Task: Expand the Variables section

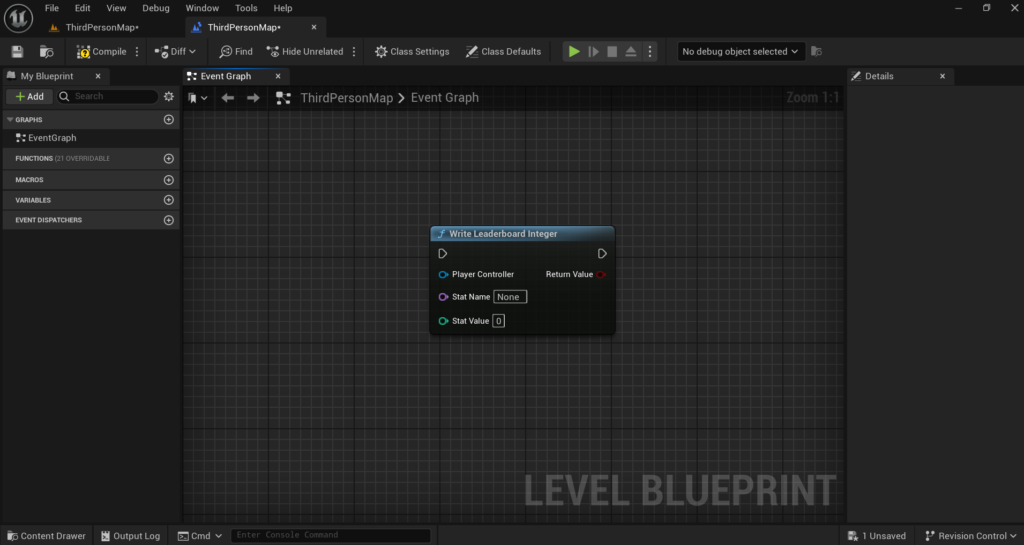Action: click(x=33, y=200)
